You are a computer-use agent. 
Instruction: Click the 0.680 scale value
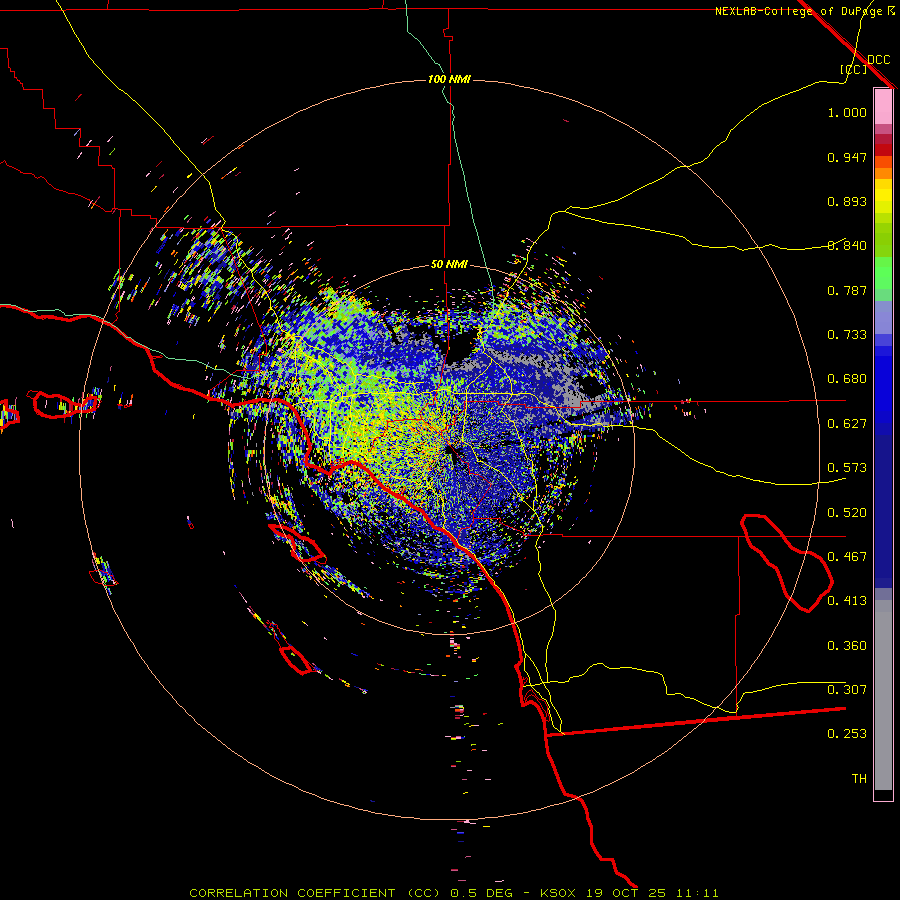(x=847, y=379)
